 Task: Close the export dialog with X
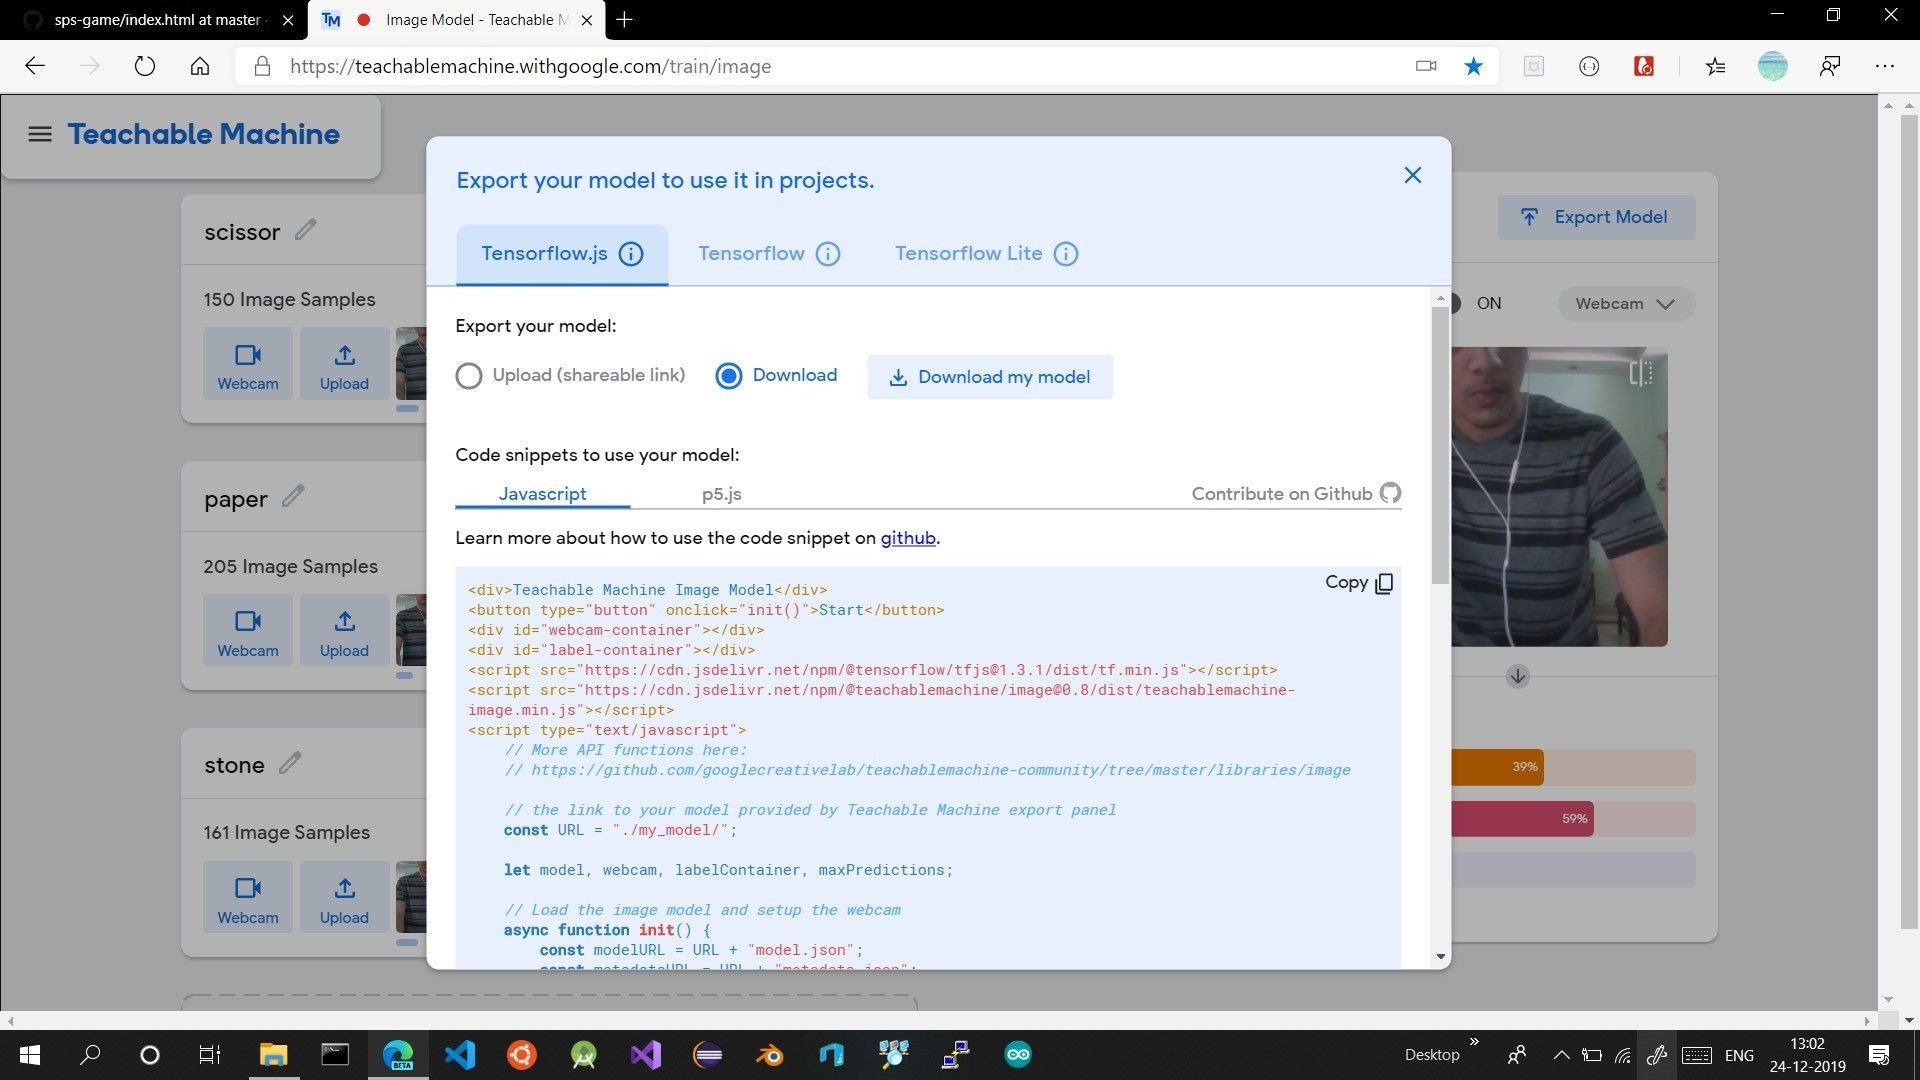coord(1412,176)
